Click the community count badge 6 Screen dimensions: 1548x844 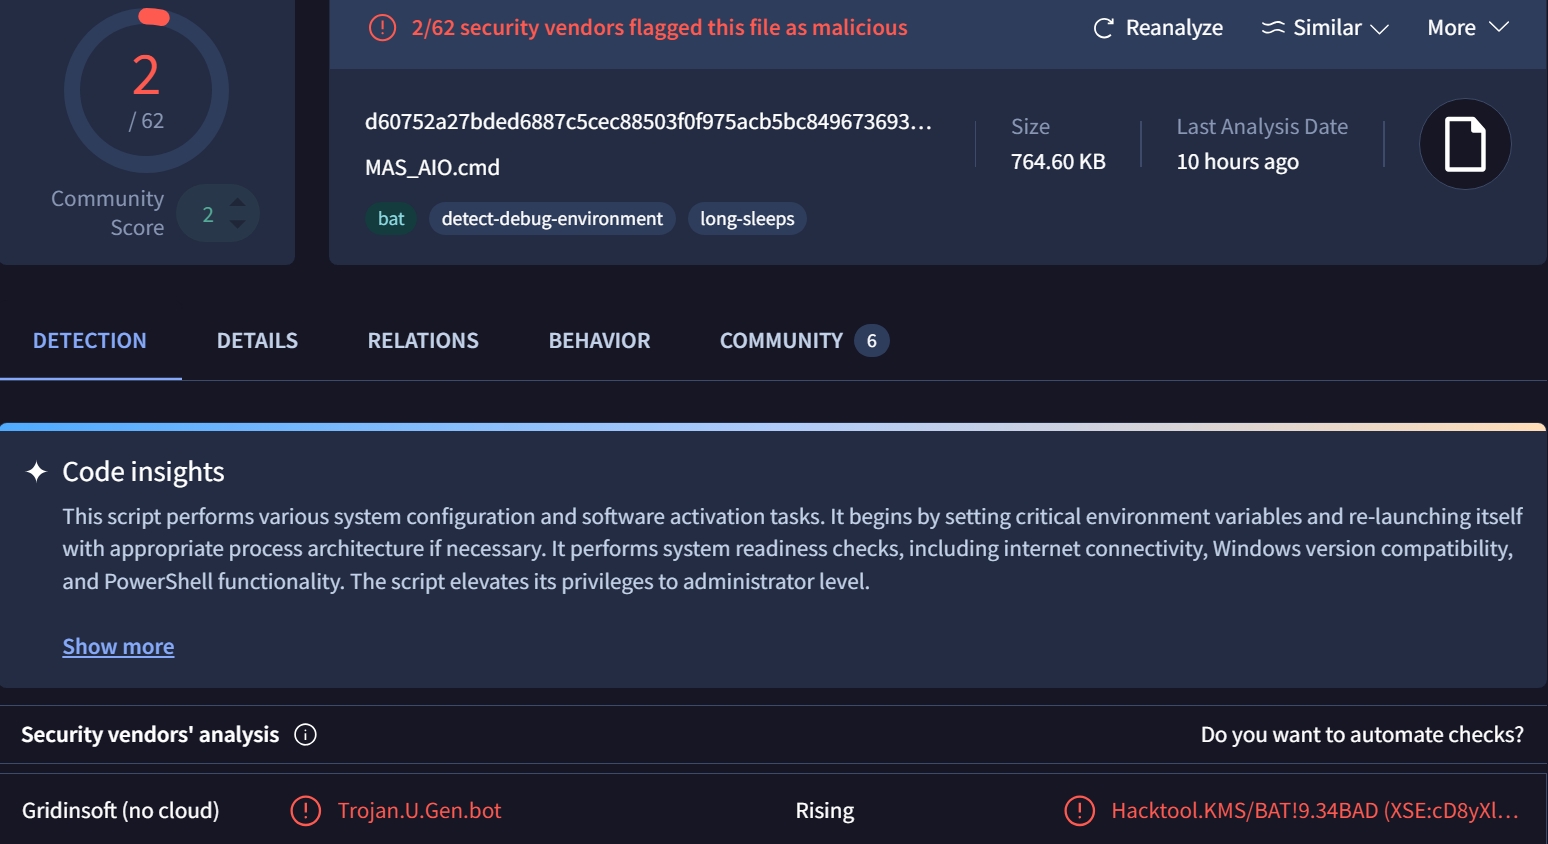[x=871, y=341]
